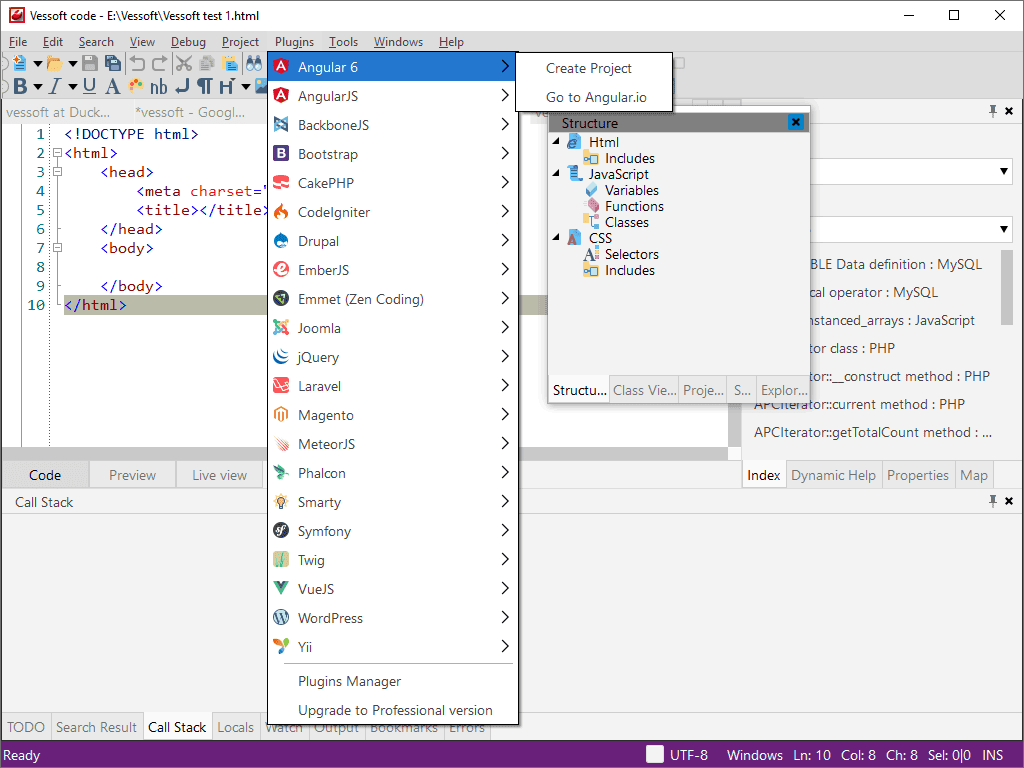The image size is (1024, 768).
Task: Open the Bold button dropdown arrow
Action: point(37,86)
